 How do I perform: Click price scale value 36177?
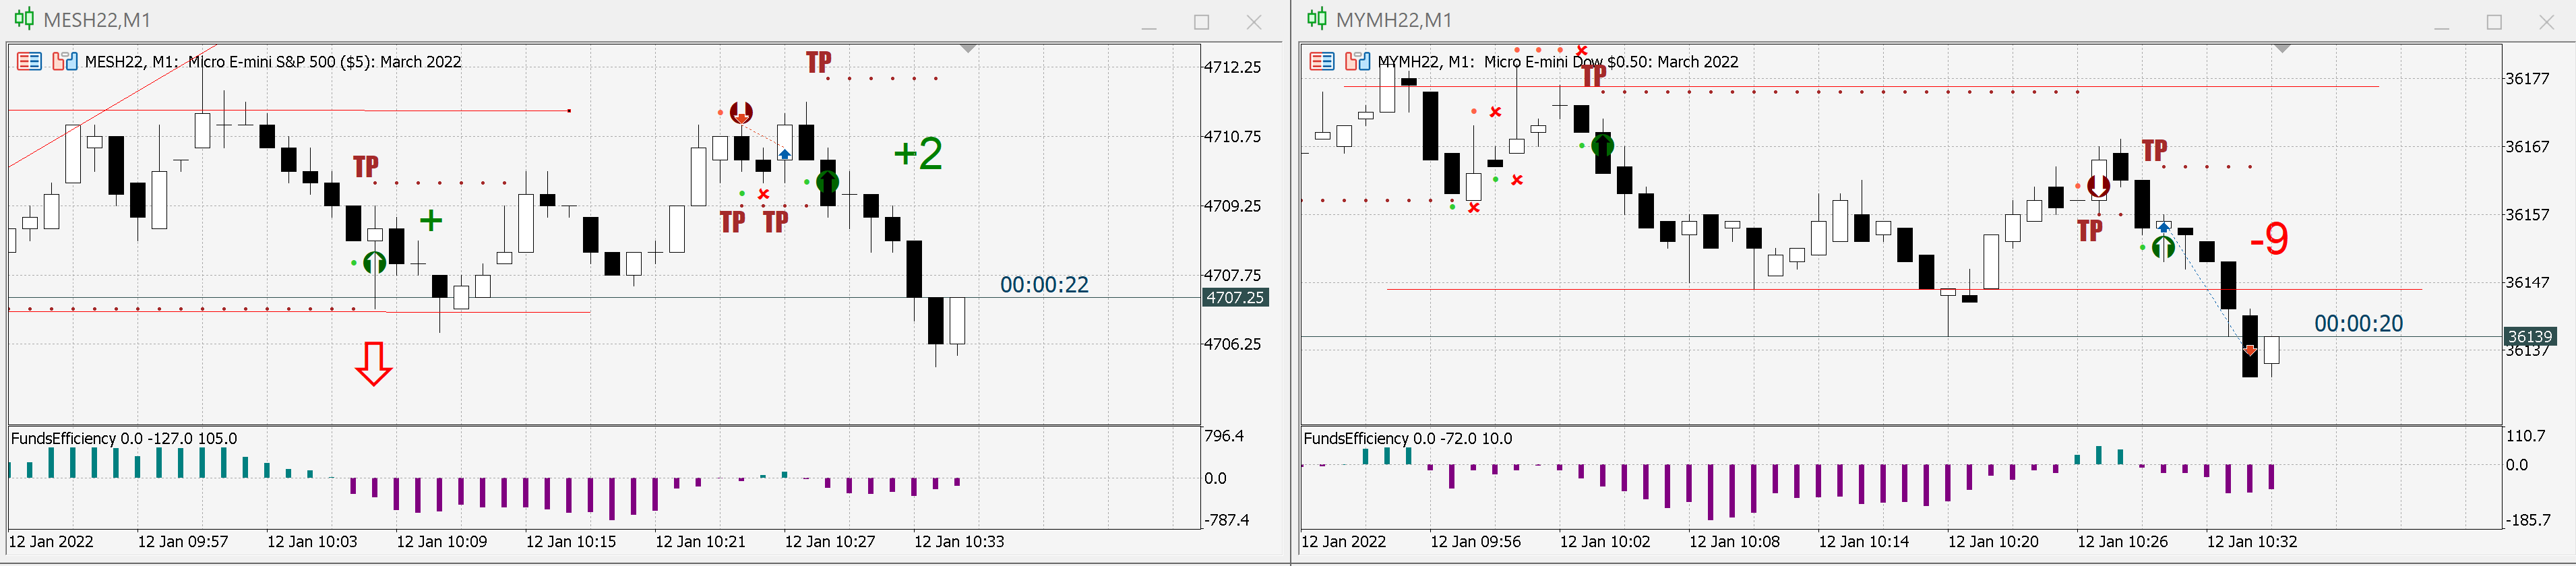2527,79
